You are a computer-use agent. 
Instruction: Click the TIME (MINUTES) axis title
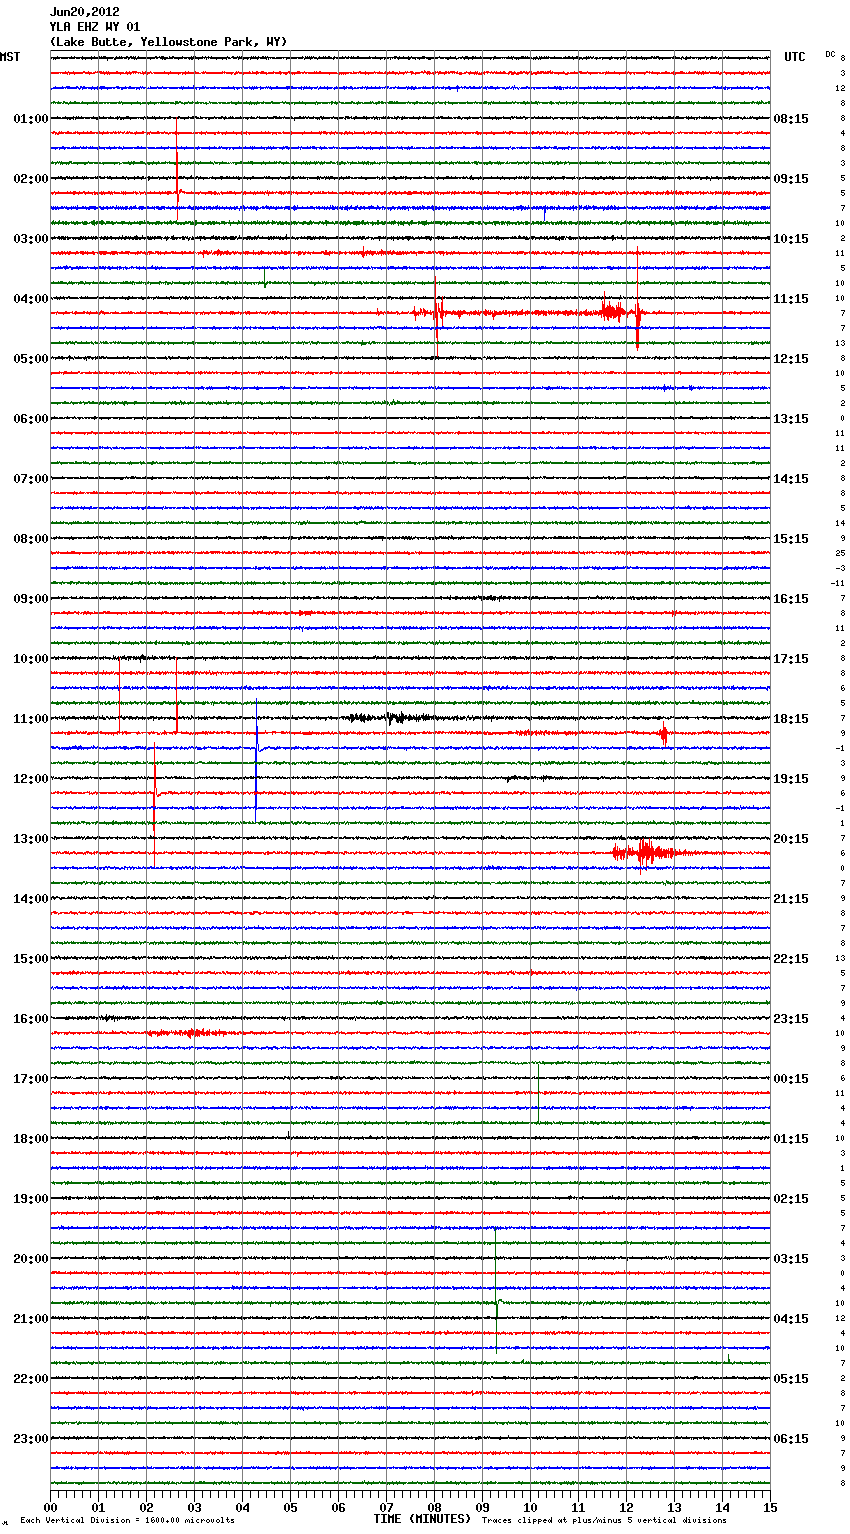(x=422, y=1519)
